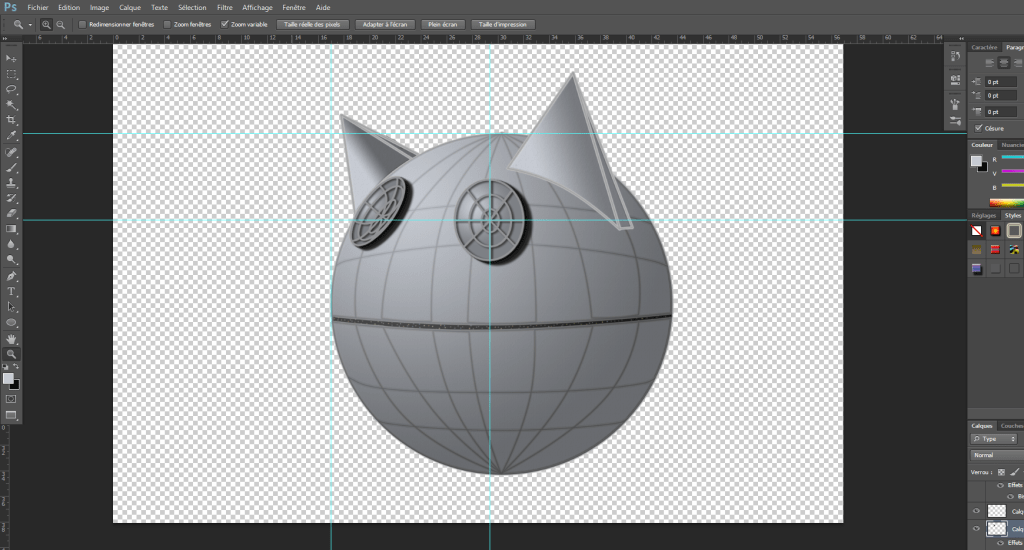Click the zoom in magnifier icon
This screenshot has width=1024, height=550.
click(46, 24)
